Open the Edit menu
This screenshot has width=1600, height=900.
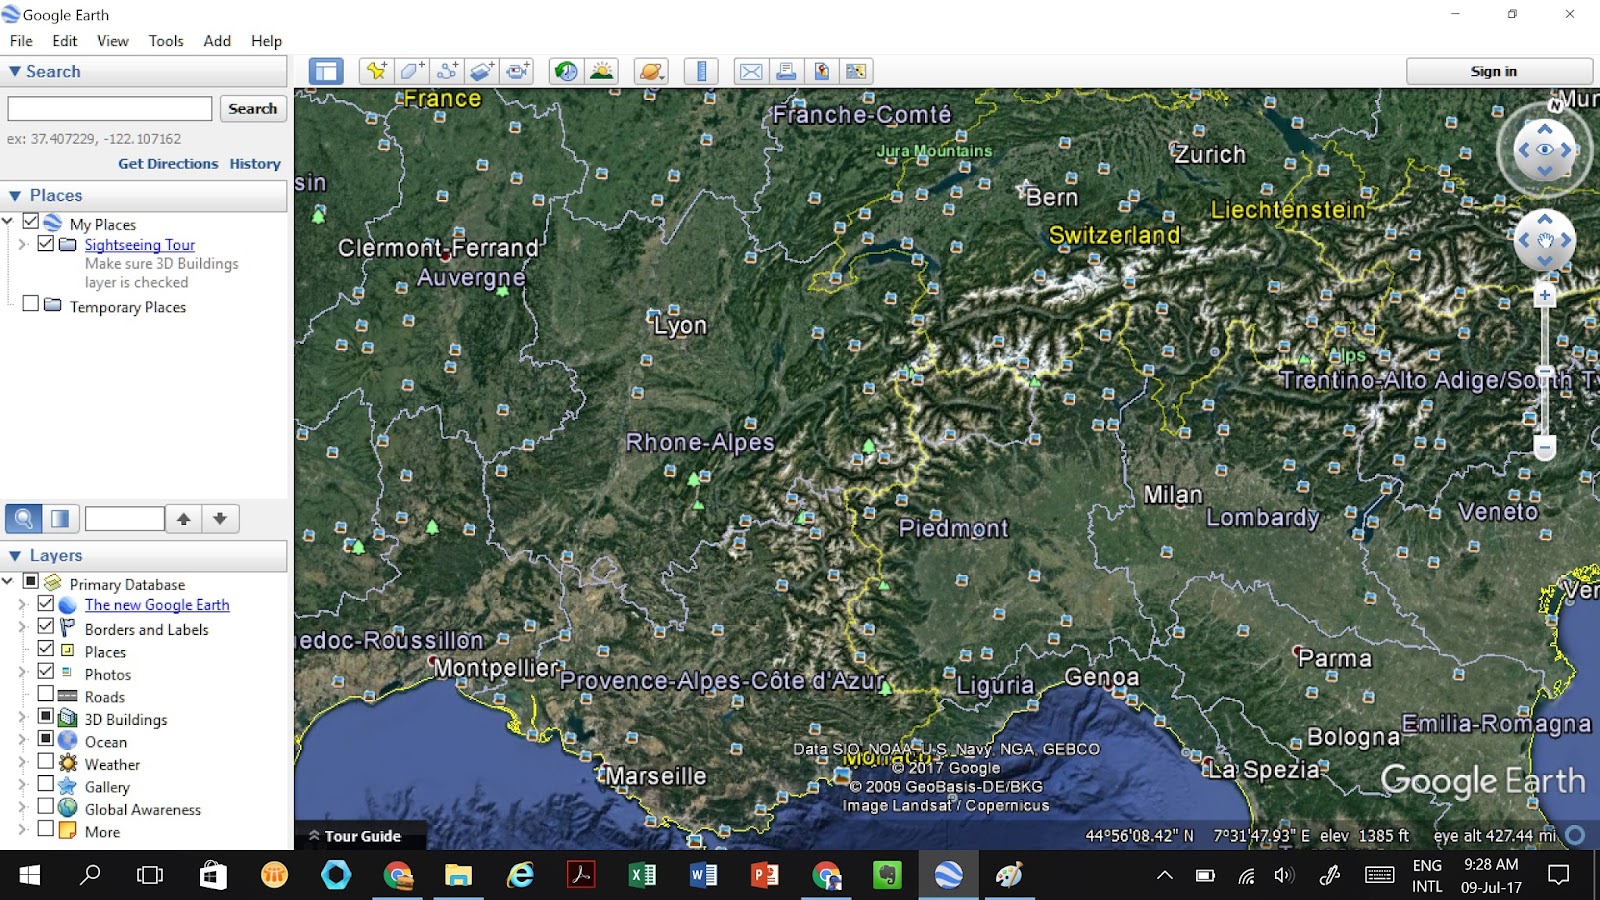[x=65, y=41]
